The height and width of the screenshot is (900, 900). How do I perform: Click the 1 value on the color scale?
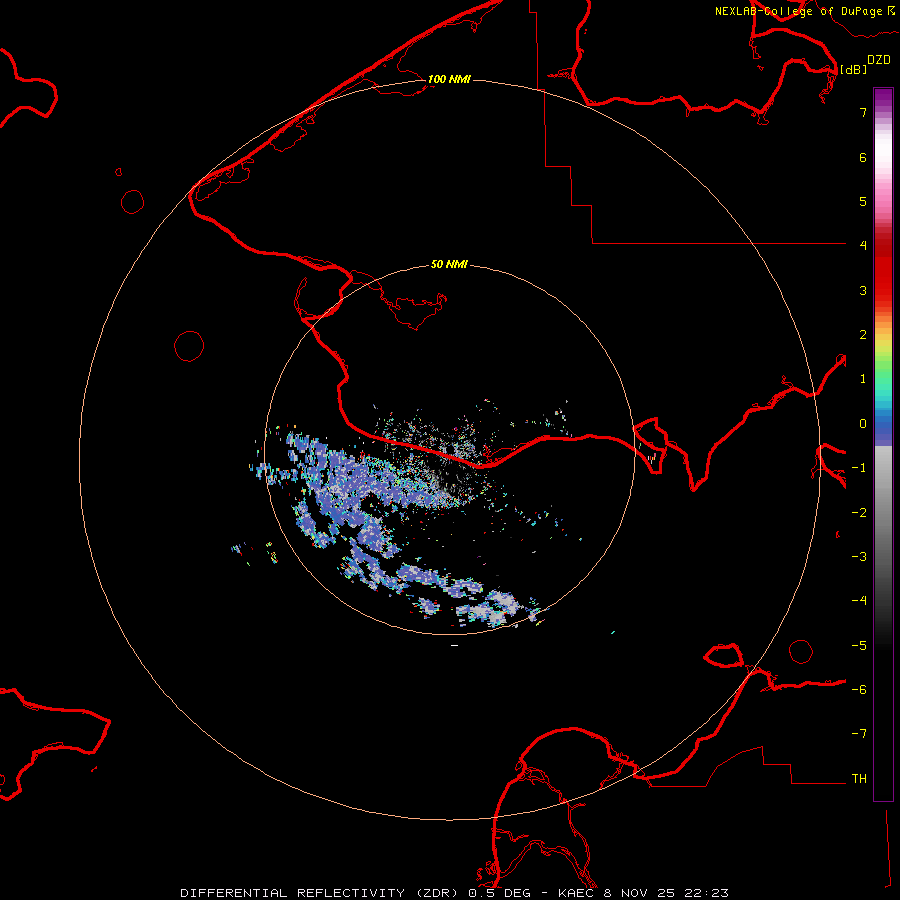pyautogui.click(x=863, y=379)
